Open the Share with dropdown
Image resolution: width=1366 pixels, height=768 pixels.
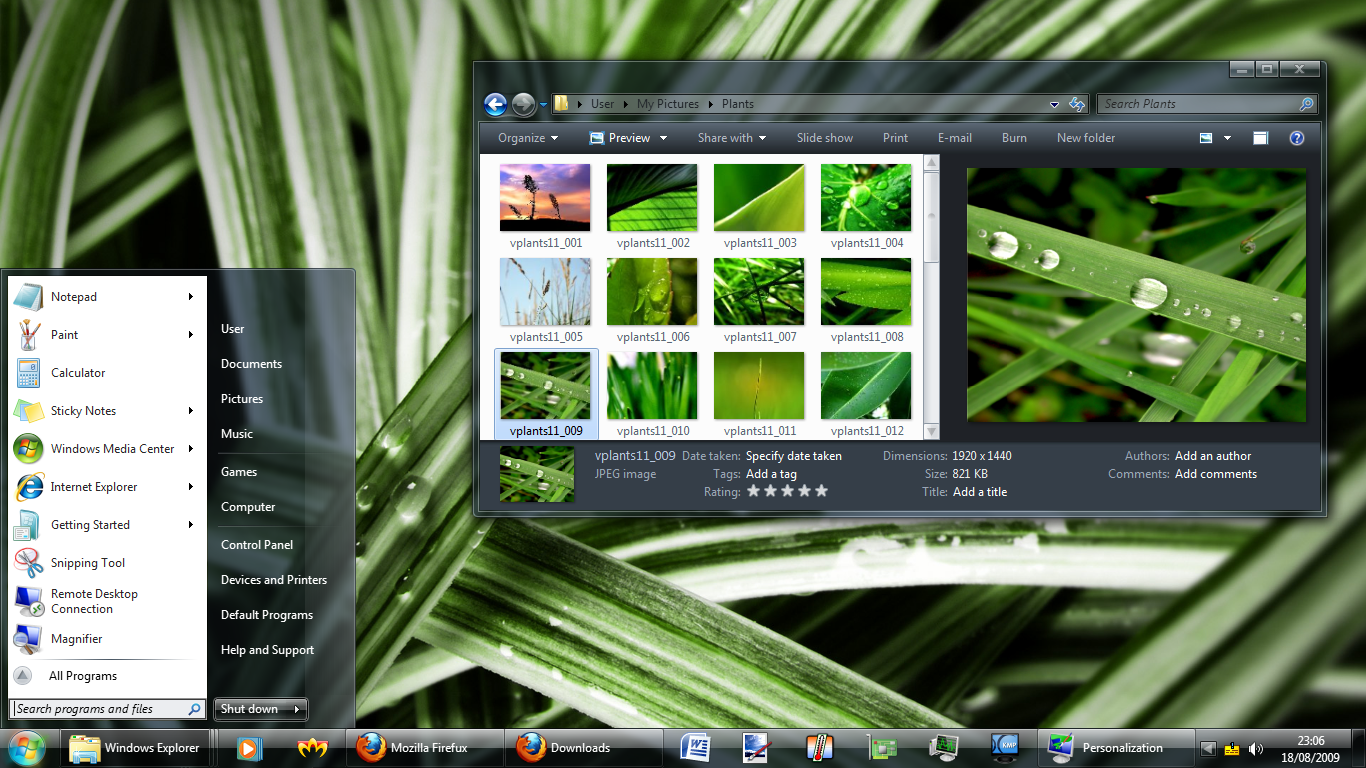point(732,138)
